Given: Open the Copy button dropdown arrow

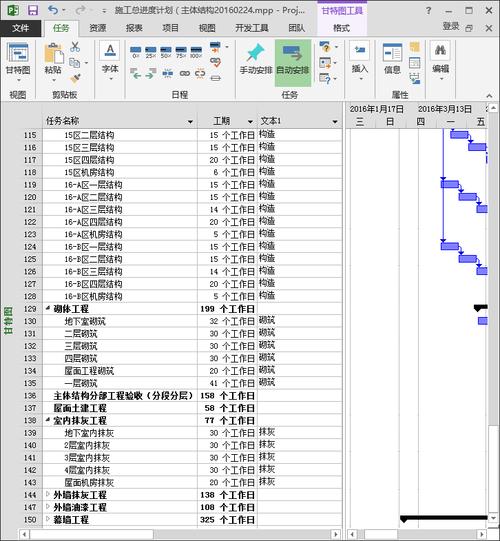Looking at the screenshot, I should [x=86, y=63].
